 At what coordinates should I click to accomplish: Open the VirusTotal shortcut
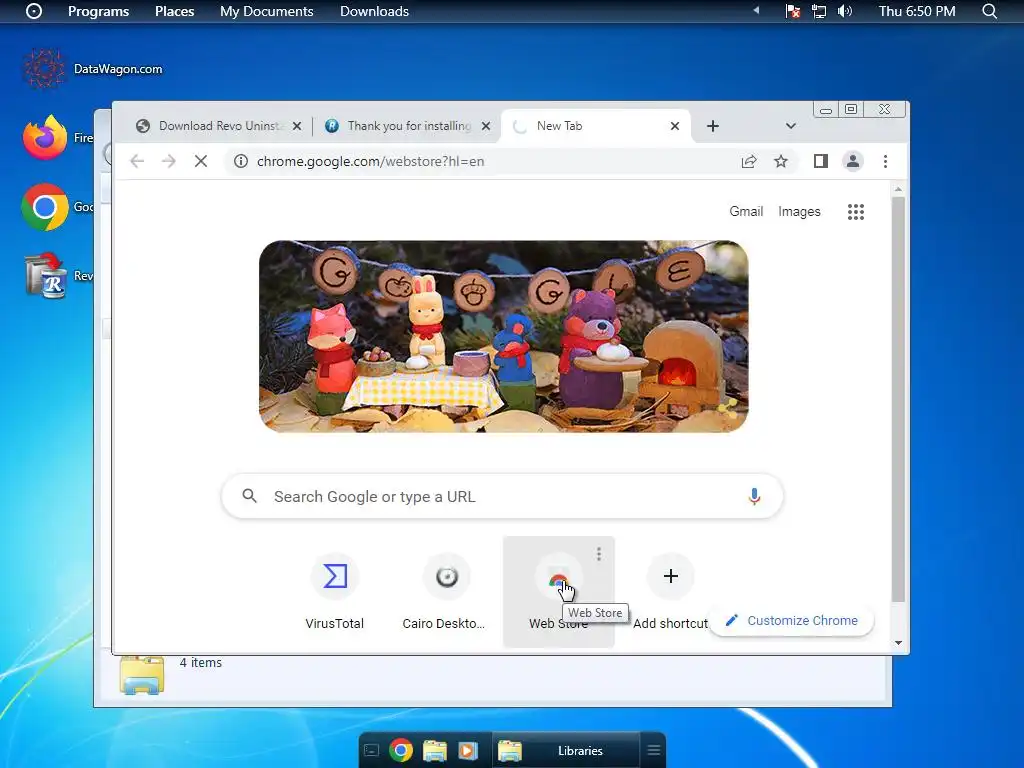334,592
